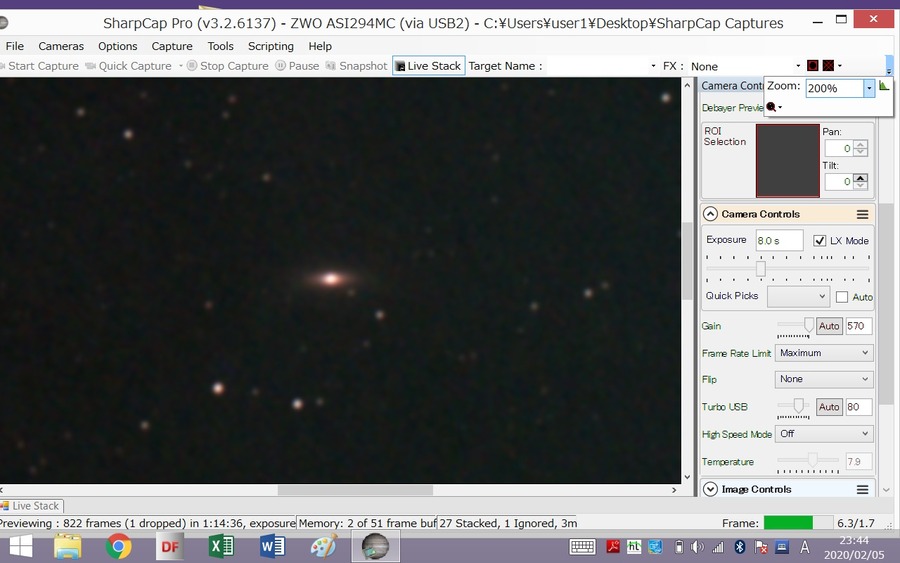Screen dimensions: 900x563
Task: Open the DF app on the taskbar
Action: [x=170, y=547]
